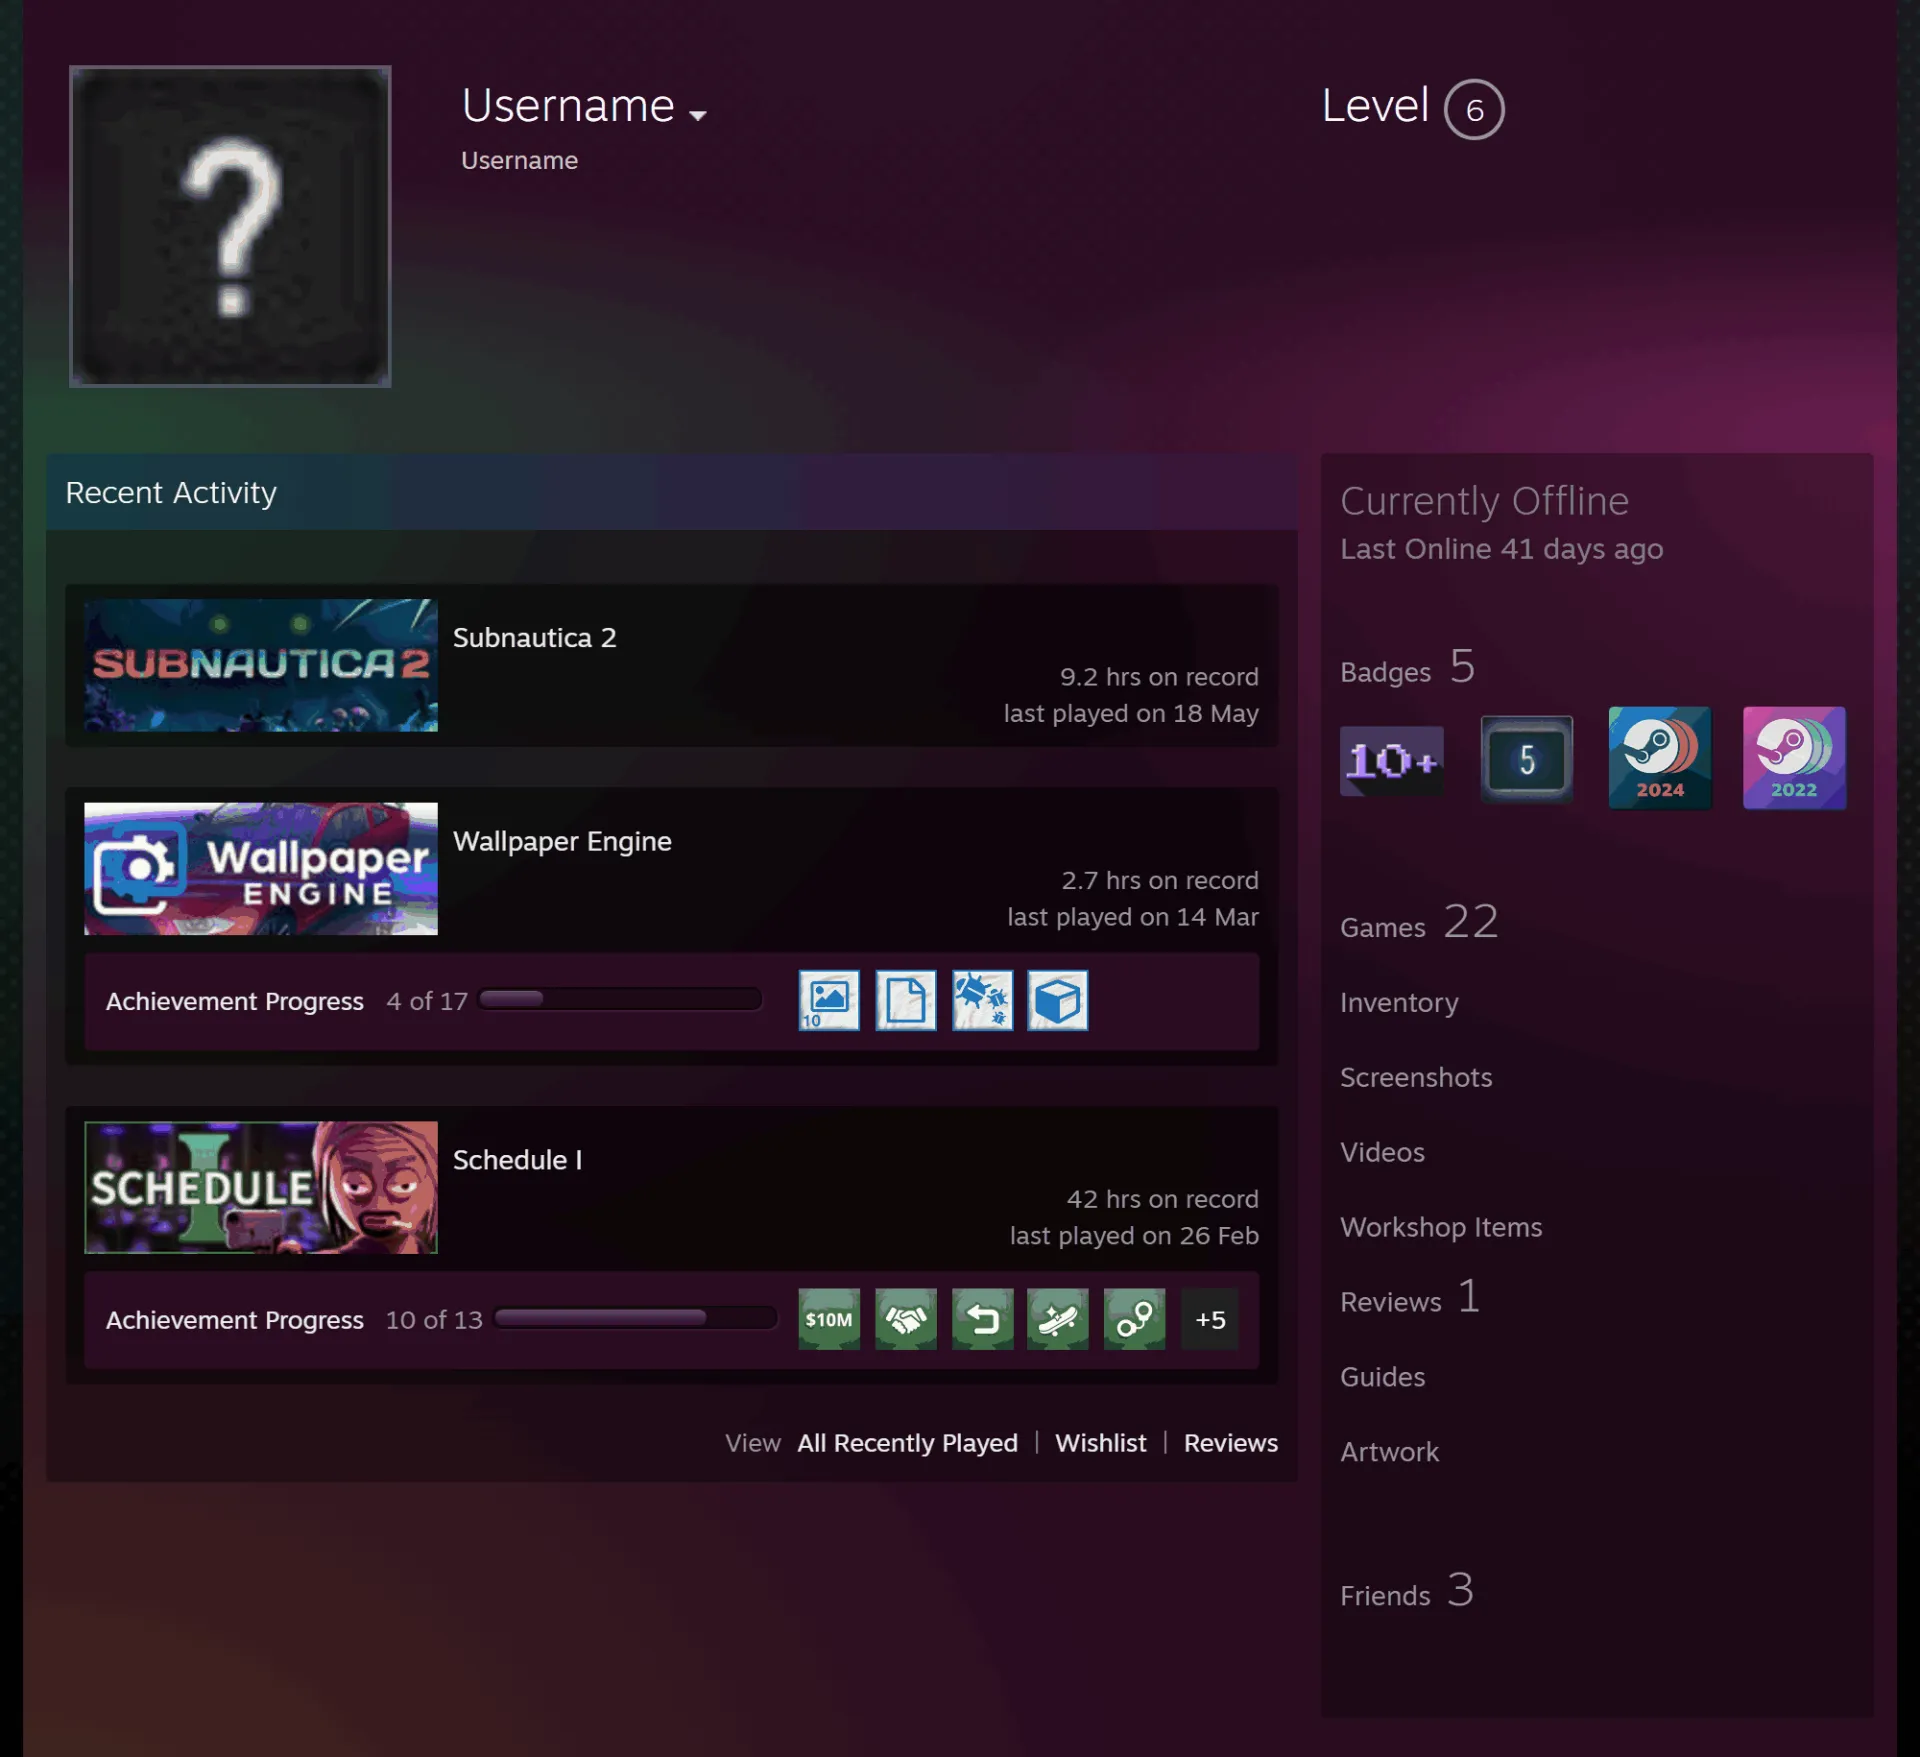Open the Schedule I game banner
This screenshot has width=1920, height=1757.
point(261,1187)
